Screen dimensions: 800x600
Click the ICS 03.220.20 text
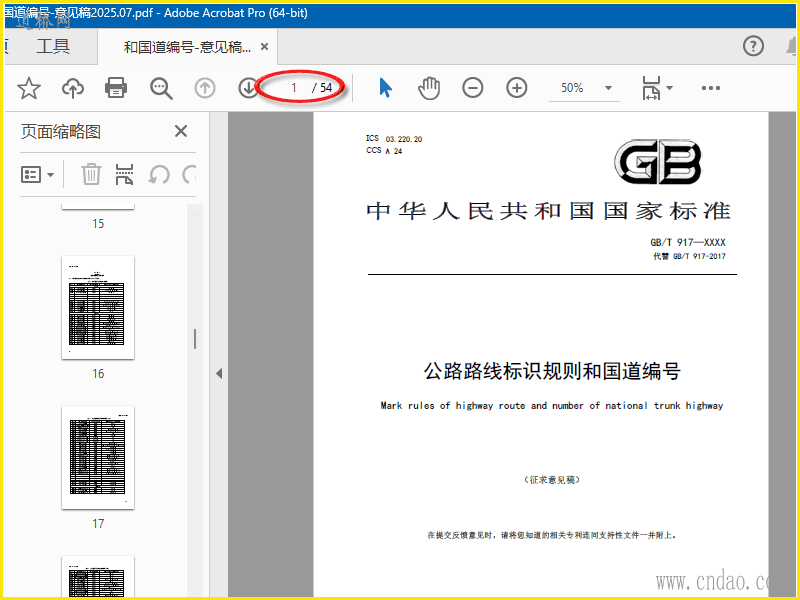tap(394, 139)
